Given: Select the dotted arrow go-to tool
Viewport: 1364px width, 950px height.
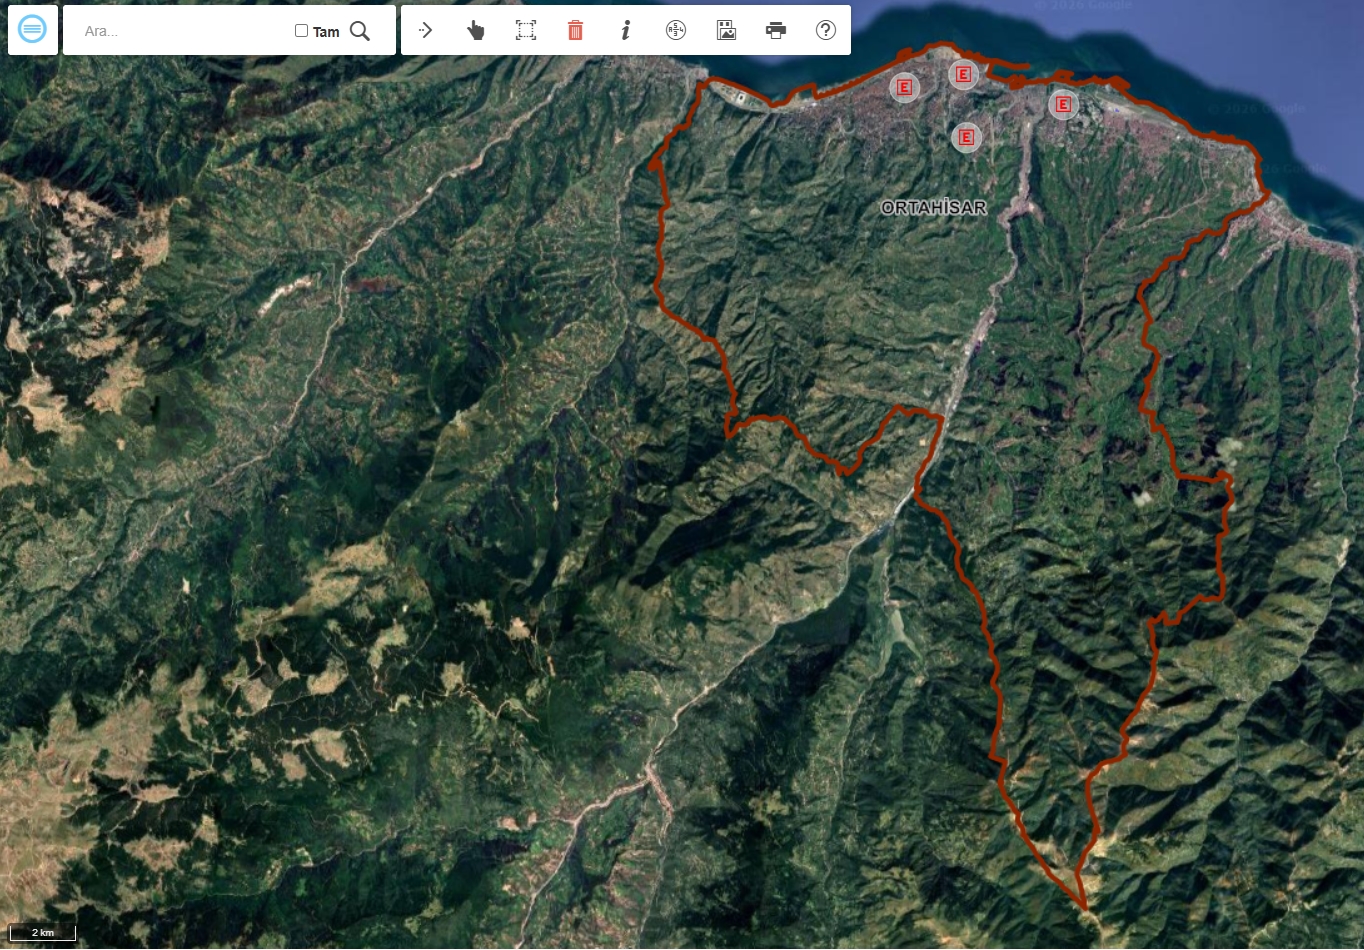Looking at the screenshot, I should [425, 30].
